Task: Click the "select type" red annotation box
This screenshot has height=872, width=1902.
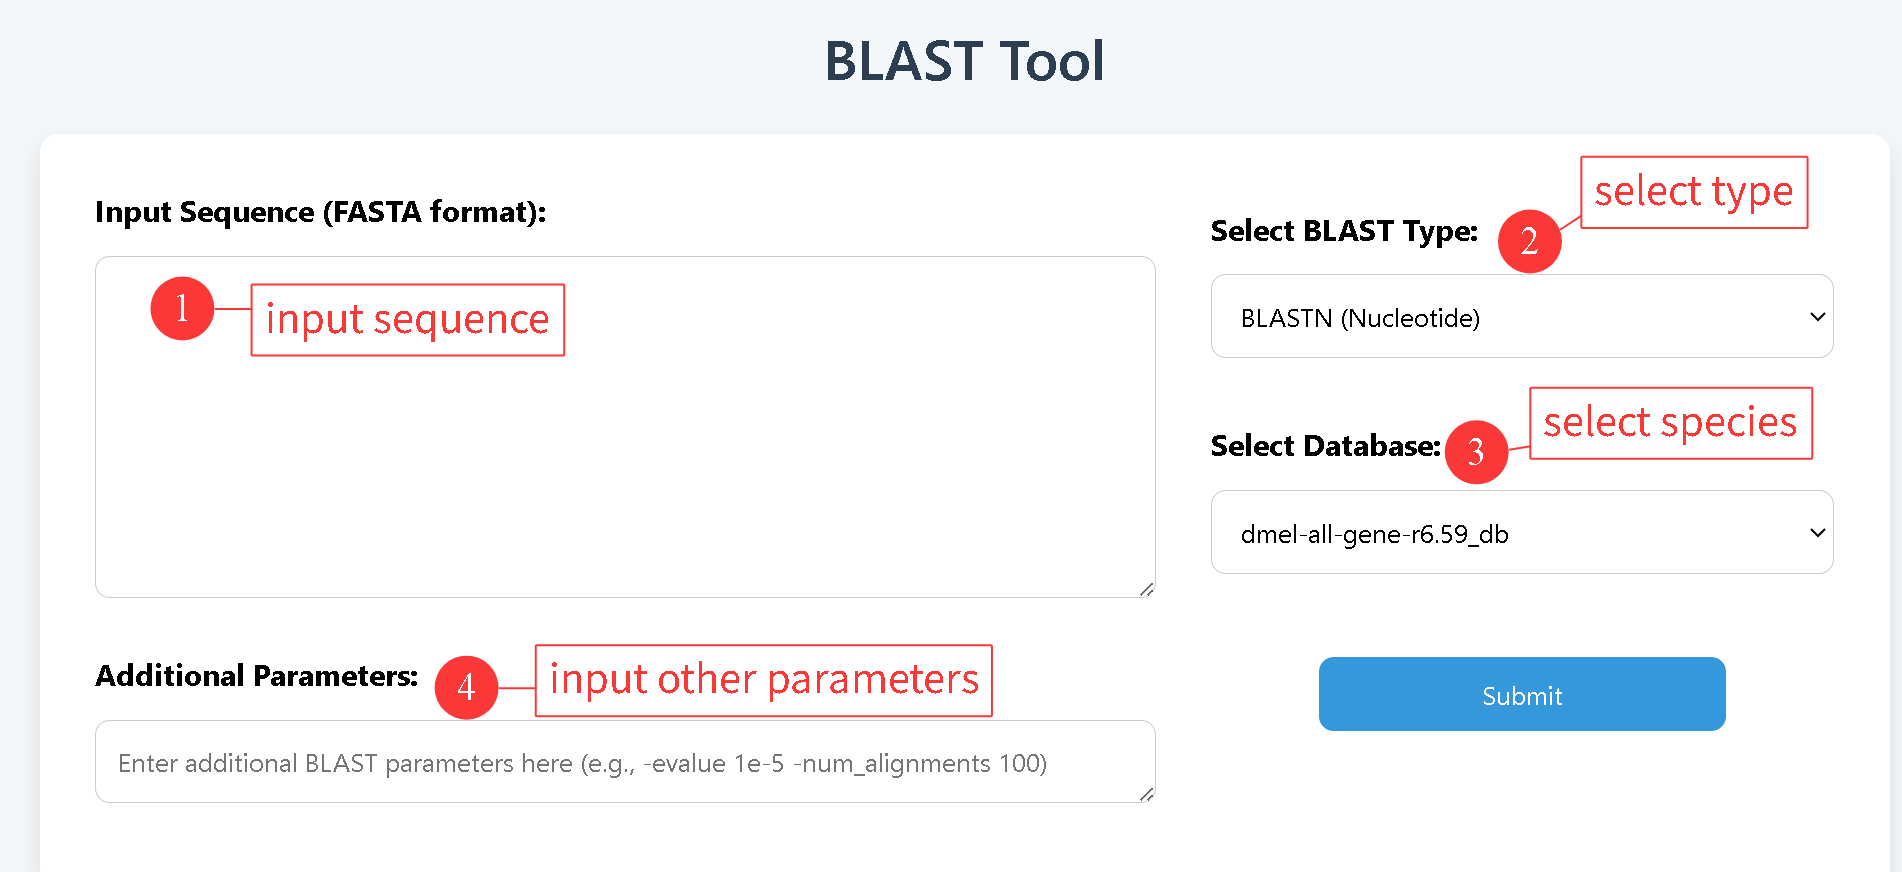Action: 1693,192
